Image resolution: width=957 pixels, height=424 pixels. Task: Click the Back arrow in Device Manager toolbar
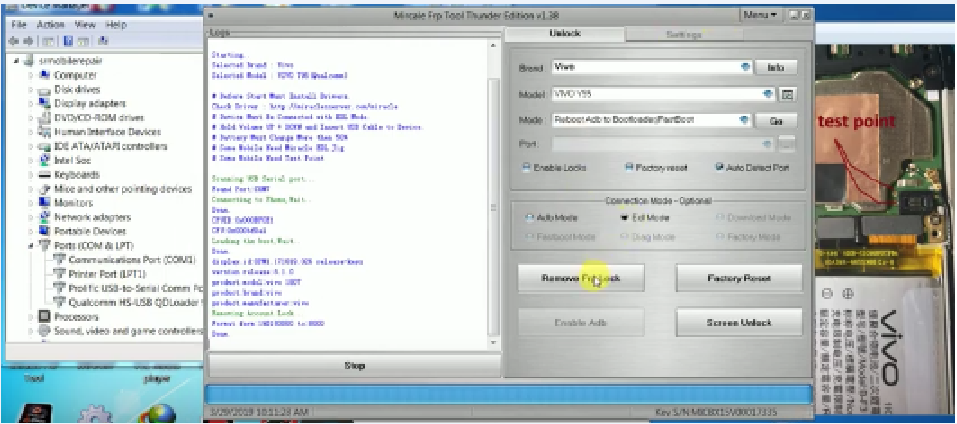coord(13,40)
